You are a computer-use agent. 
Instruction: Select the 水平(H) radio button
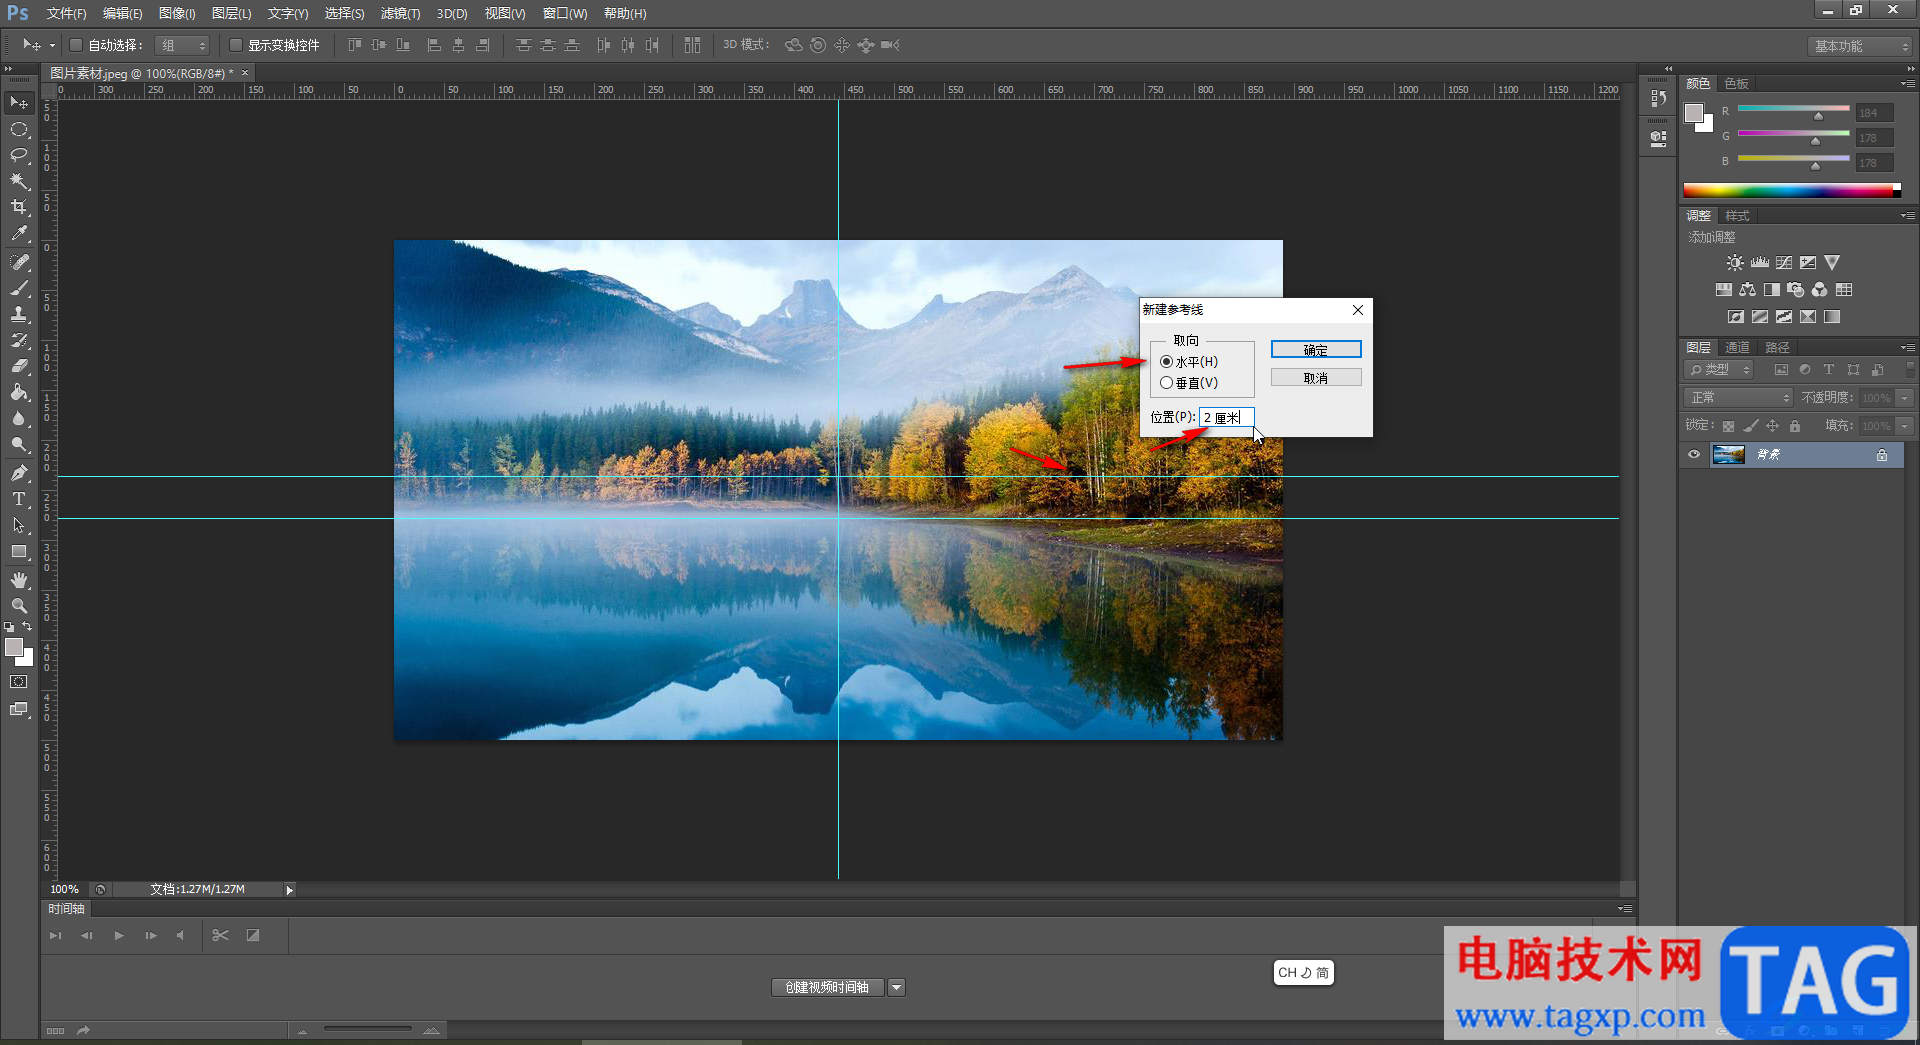pyautogui.click(x=1166, y=362)
